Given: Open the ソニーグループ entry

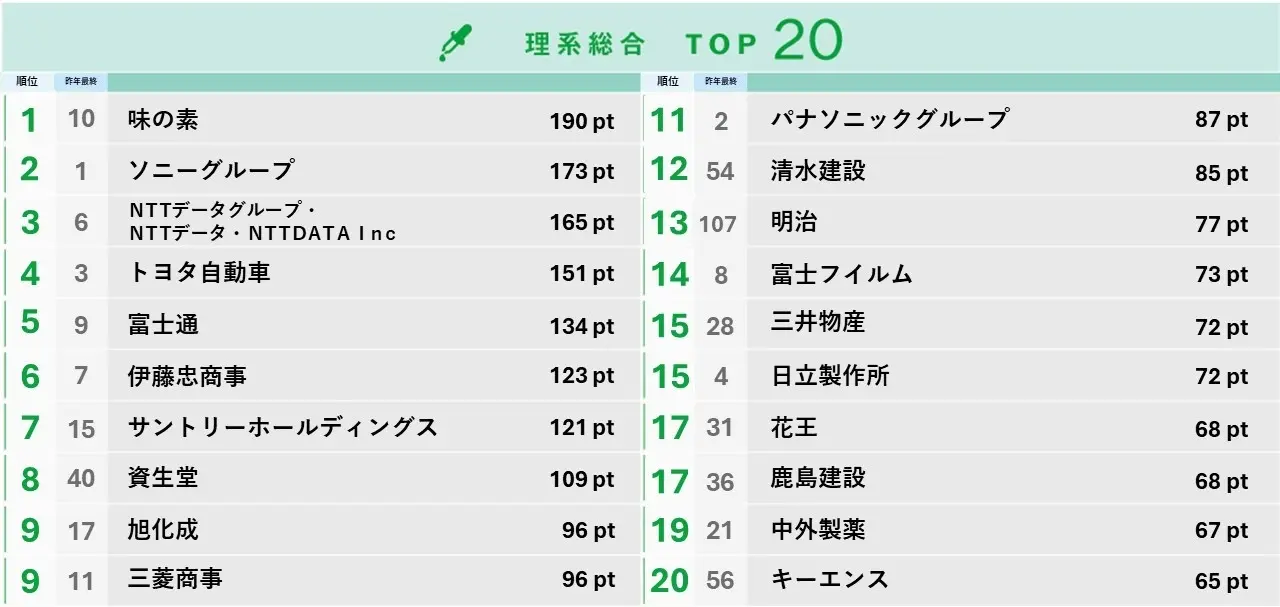Looking at the screenshot, I should [x=211, y=171].
